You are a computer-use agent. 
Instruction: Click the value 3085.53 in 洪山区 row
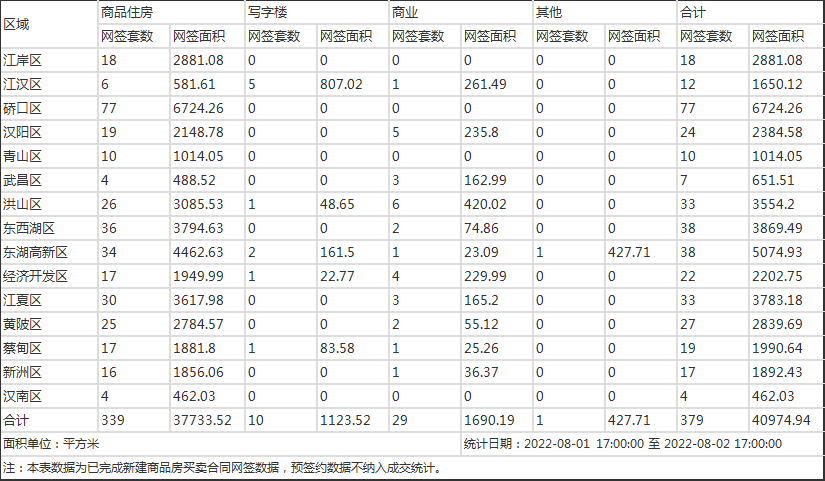pyautogui.click(x=198, y=204)
